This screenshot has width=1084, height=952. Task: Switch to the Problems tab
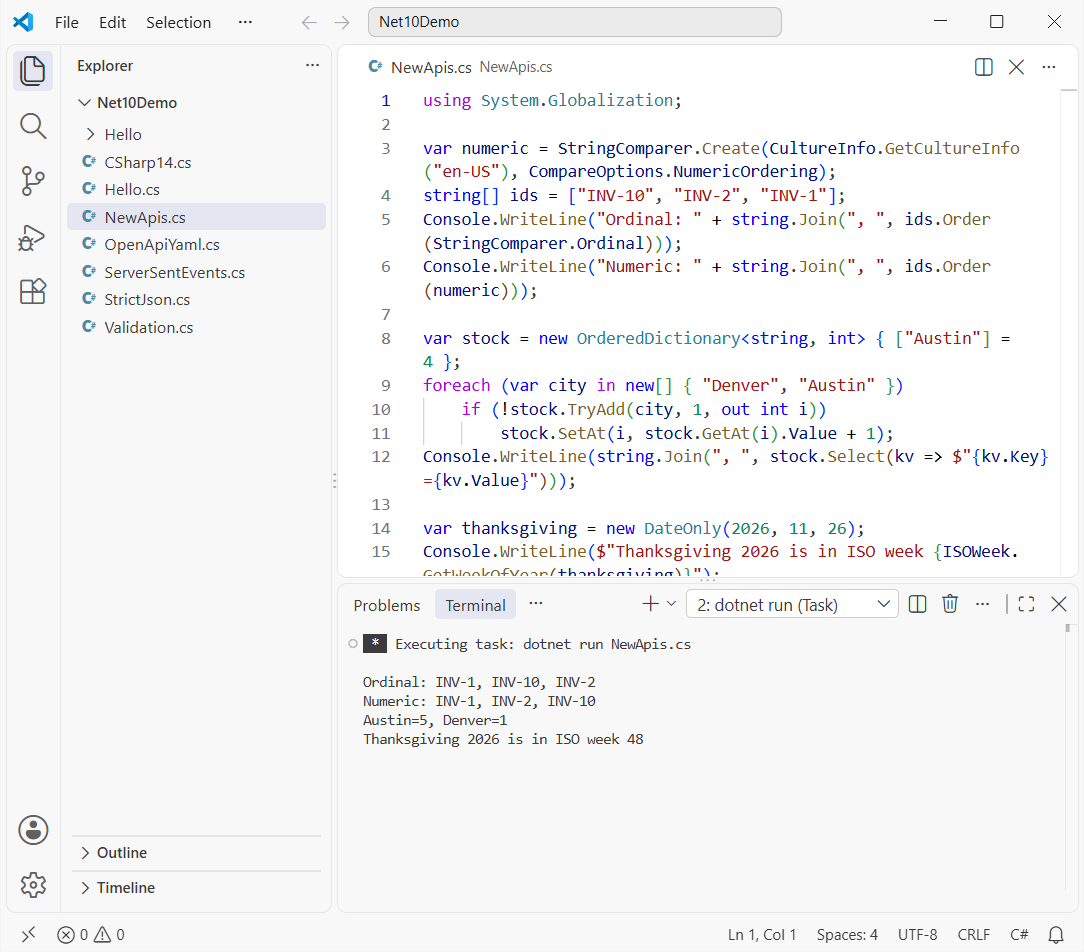tap(386, 605)
